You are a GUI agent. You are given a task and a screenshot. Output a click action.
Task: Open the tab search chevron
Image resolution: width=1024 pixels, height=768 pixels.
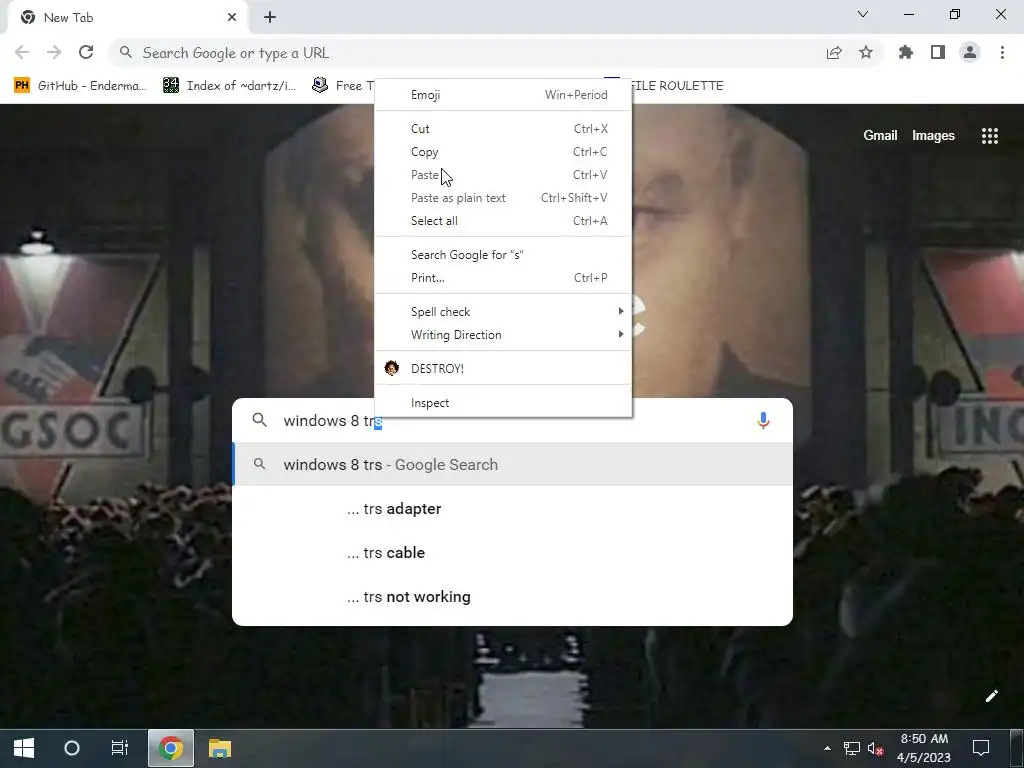[x=863, y=14]
